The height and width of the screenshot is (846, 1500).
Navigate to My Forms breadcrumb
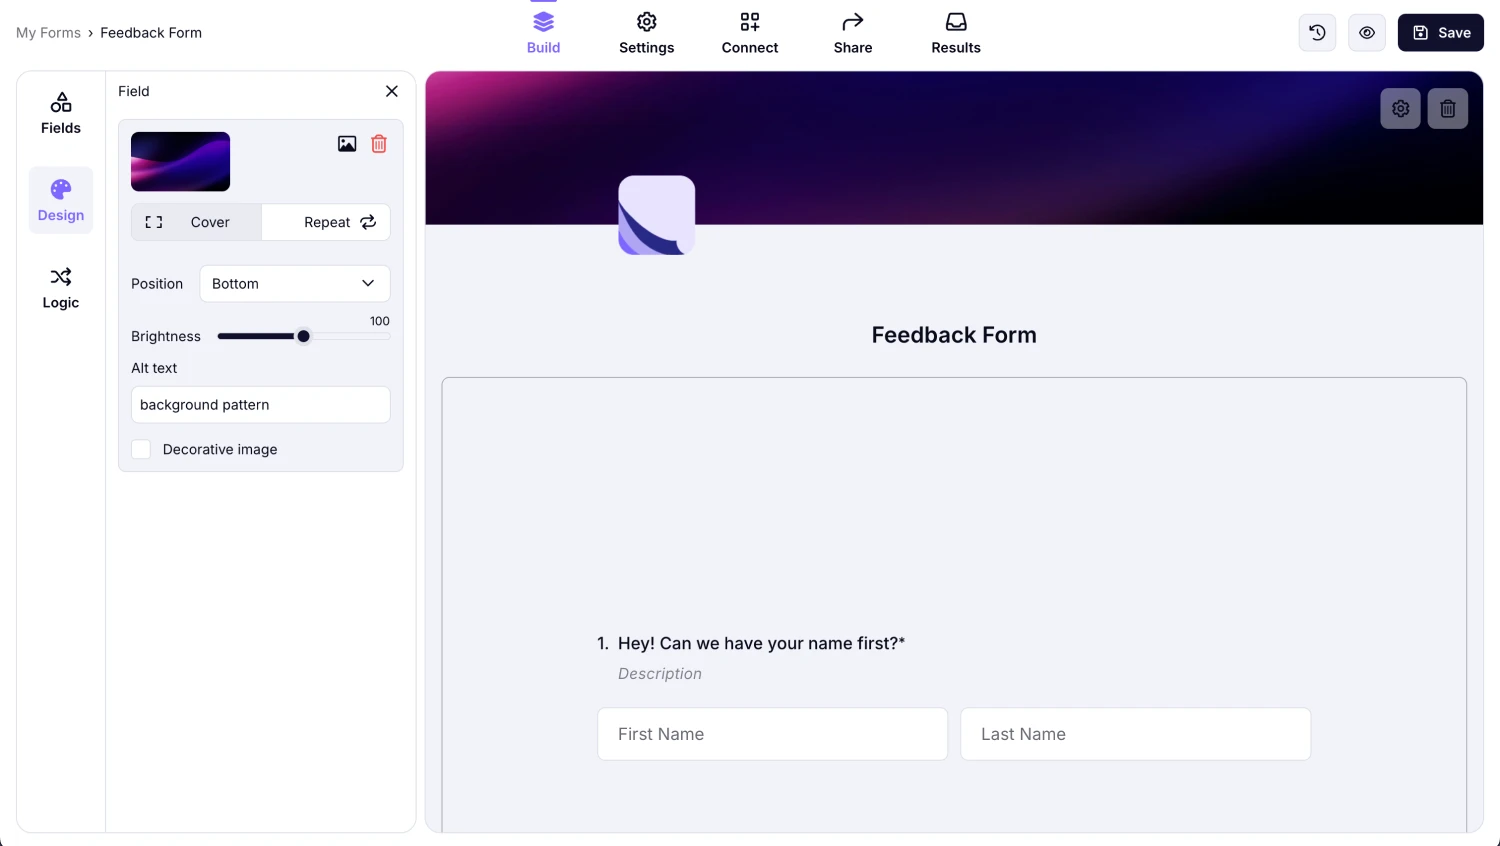click(x=48, y=33)
